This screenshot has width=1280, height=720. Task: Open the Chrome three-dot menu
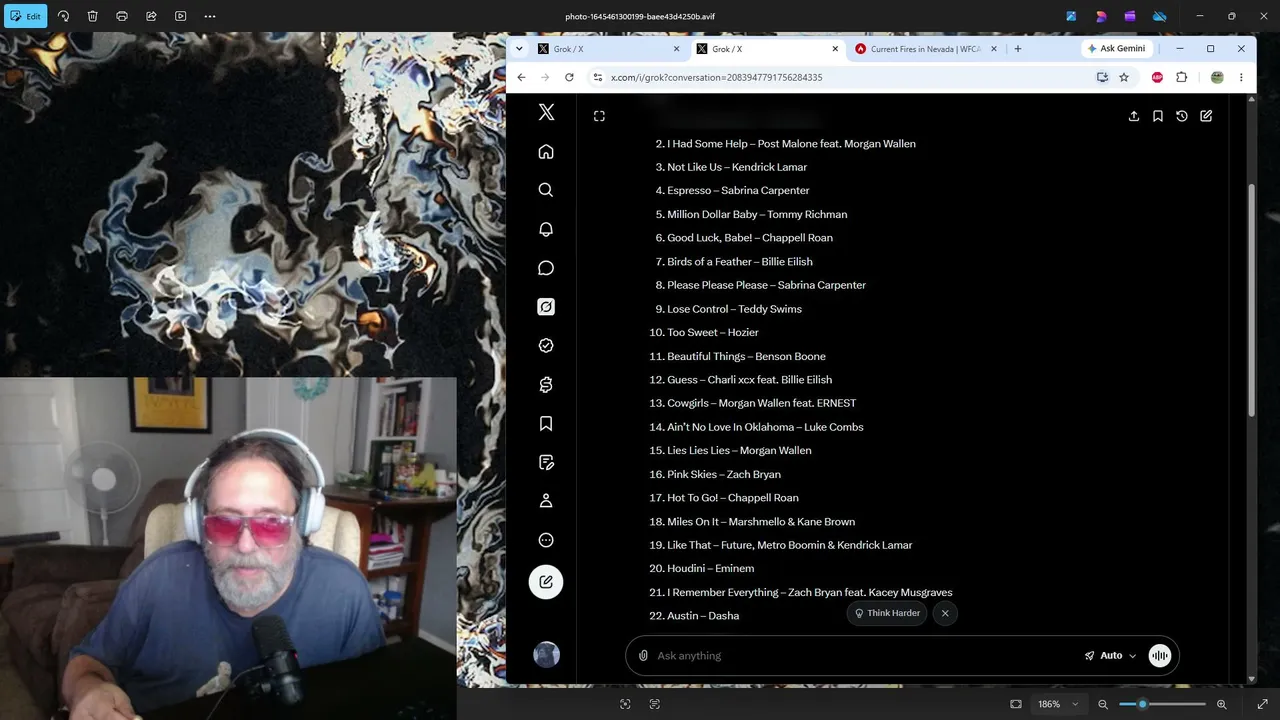pyautogui.click(x=1241, y=77)
